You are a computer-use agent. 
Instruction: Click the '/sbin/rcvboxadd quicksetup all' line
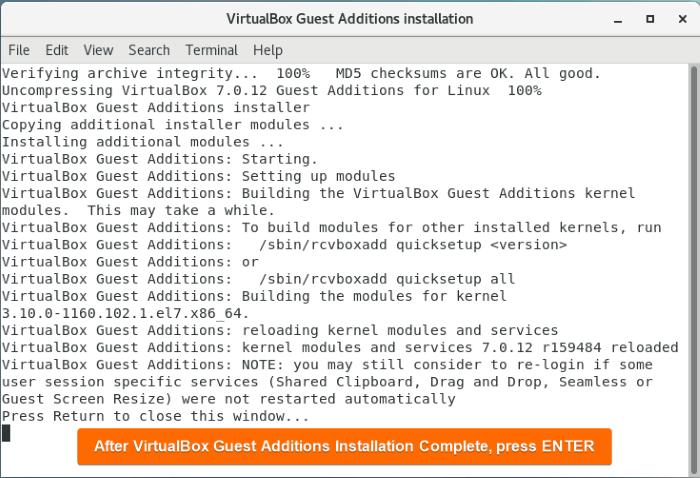258,279
